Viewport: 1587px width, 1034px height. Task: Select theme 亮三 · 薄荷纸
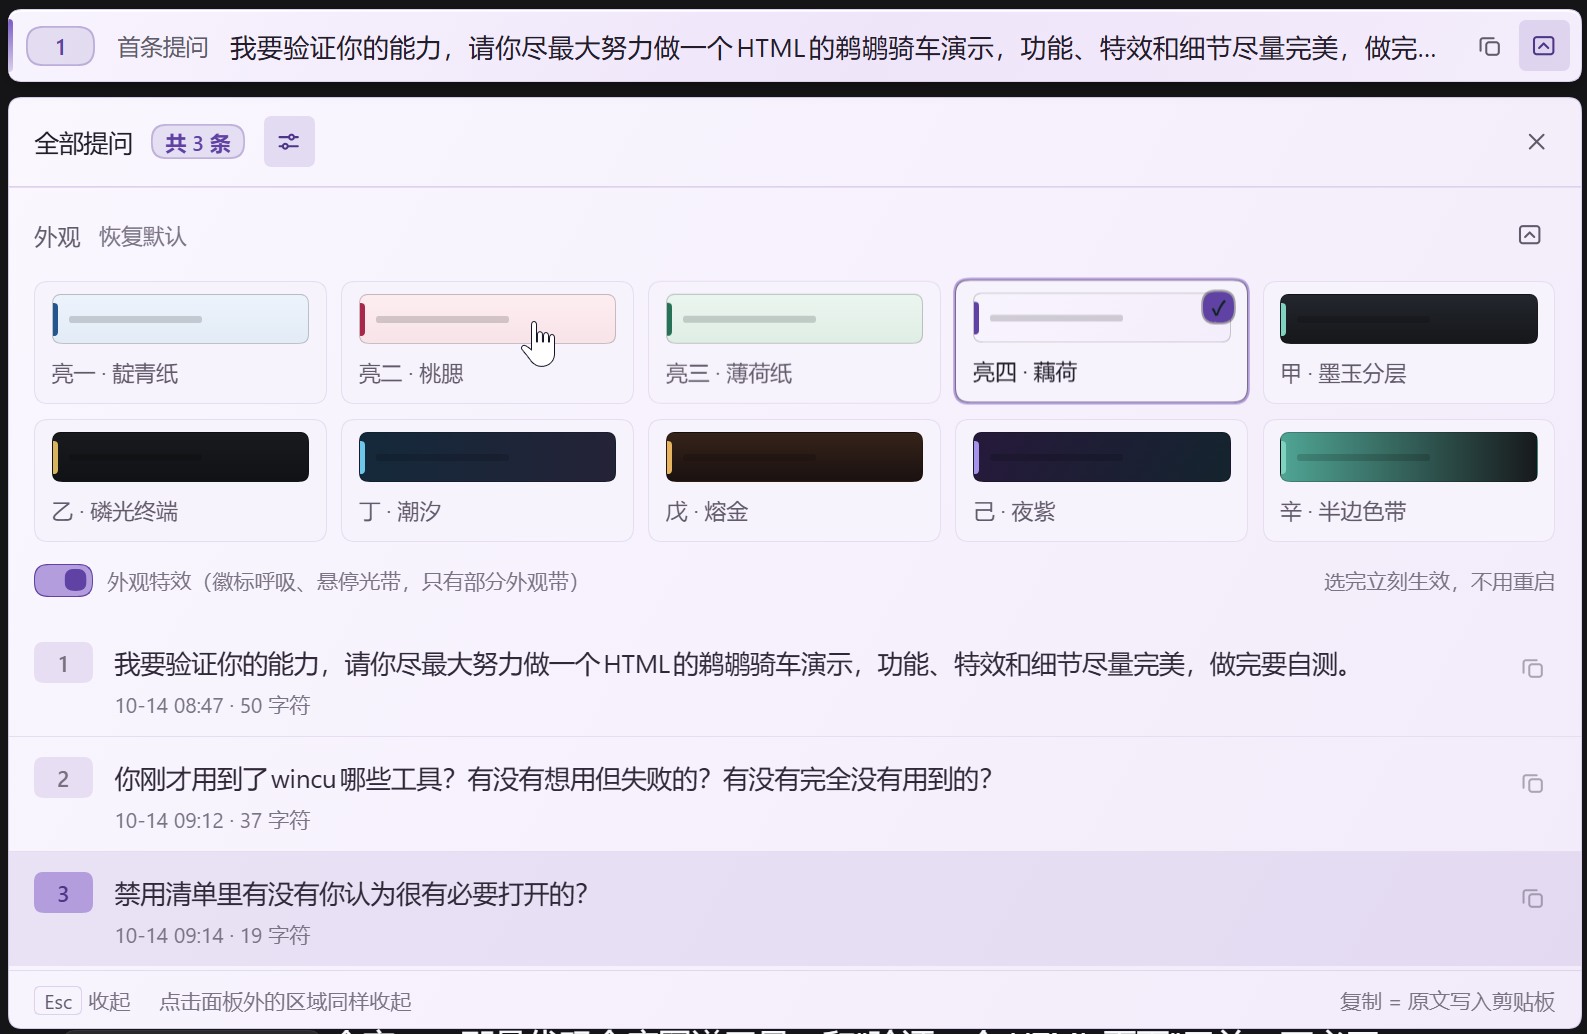point(794,342)
